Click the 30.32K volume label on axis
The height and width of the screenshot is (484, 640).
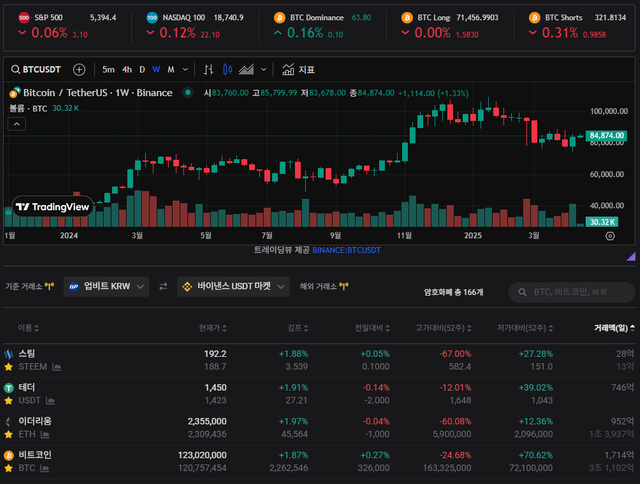click(x=602, y=222)
